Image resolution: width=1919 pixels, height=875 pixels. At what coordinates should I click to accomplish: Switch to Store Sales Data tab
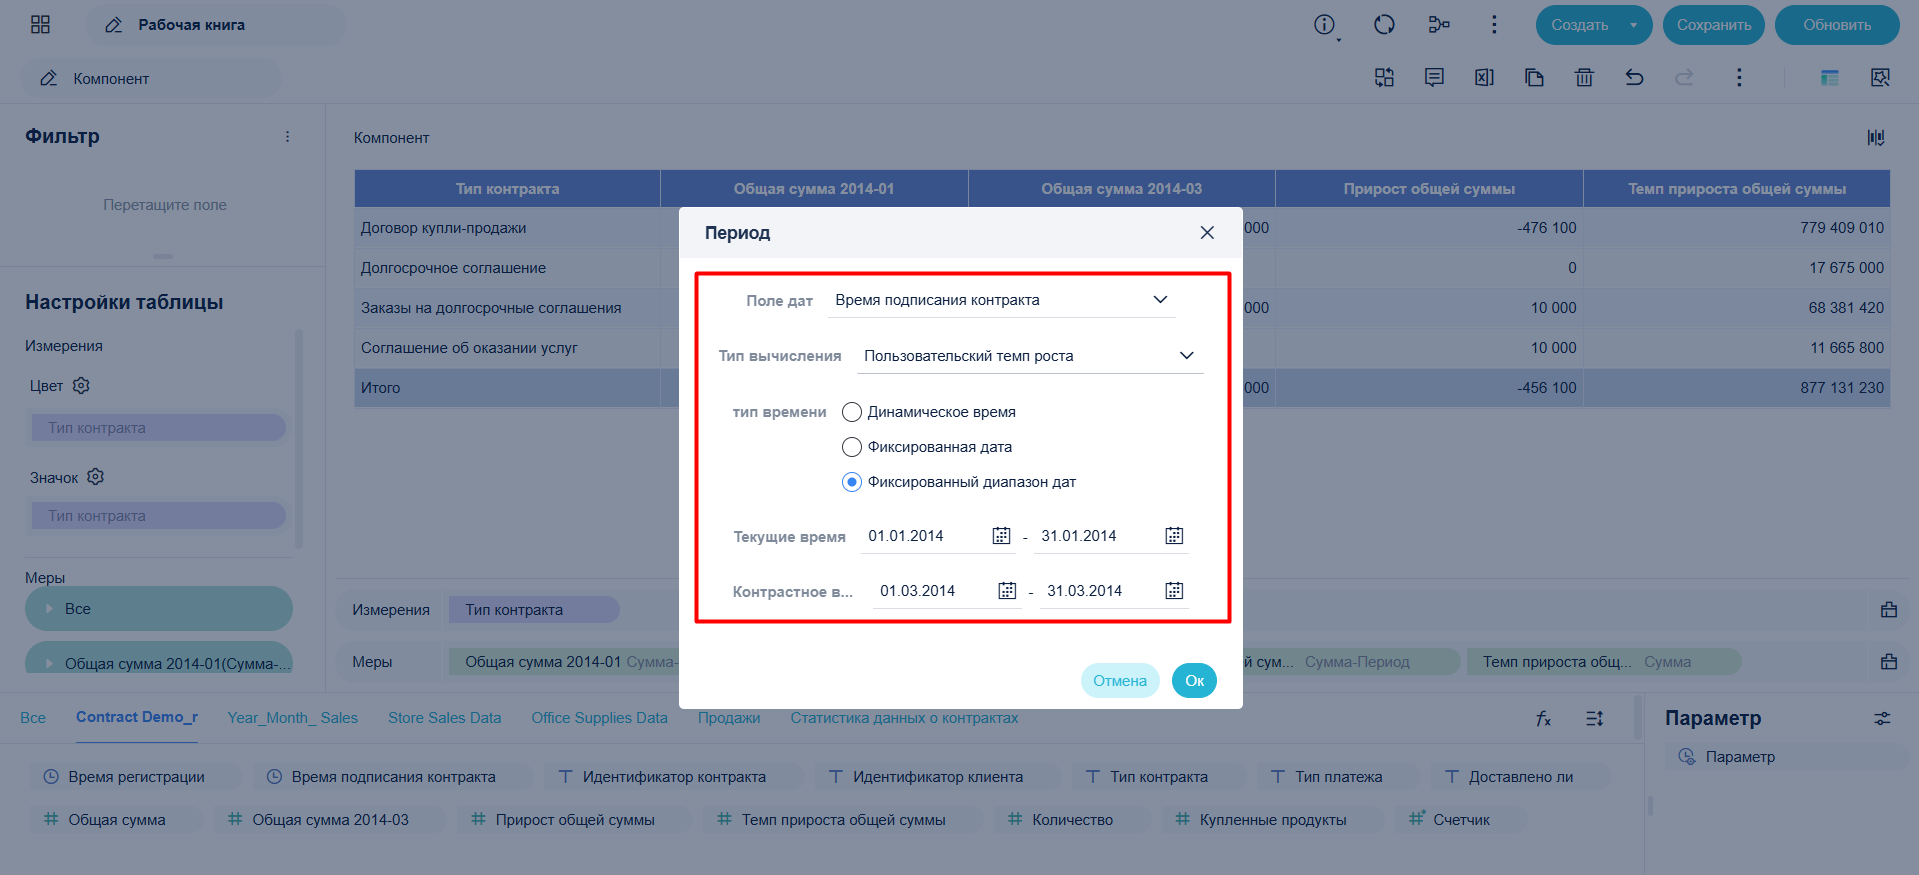pos(444,718)
